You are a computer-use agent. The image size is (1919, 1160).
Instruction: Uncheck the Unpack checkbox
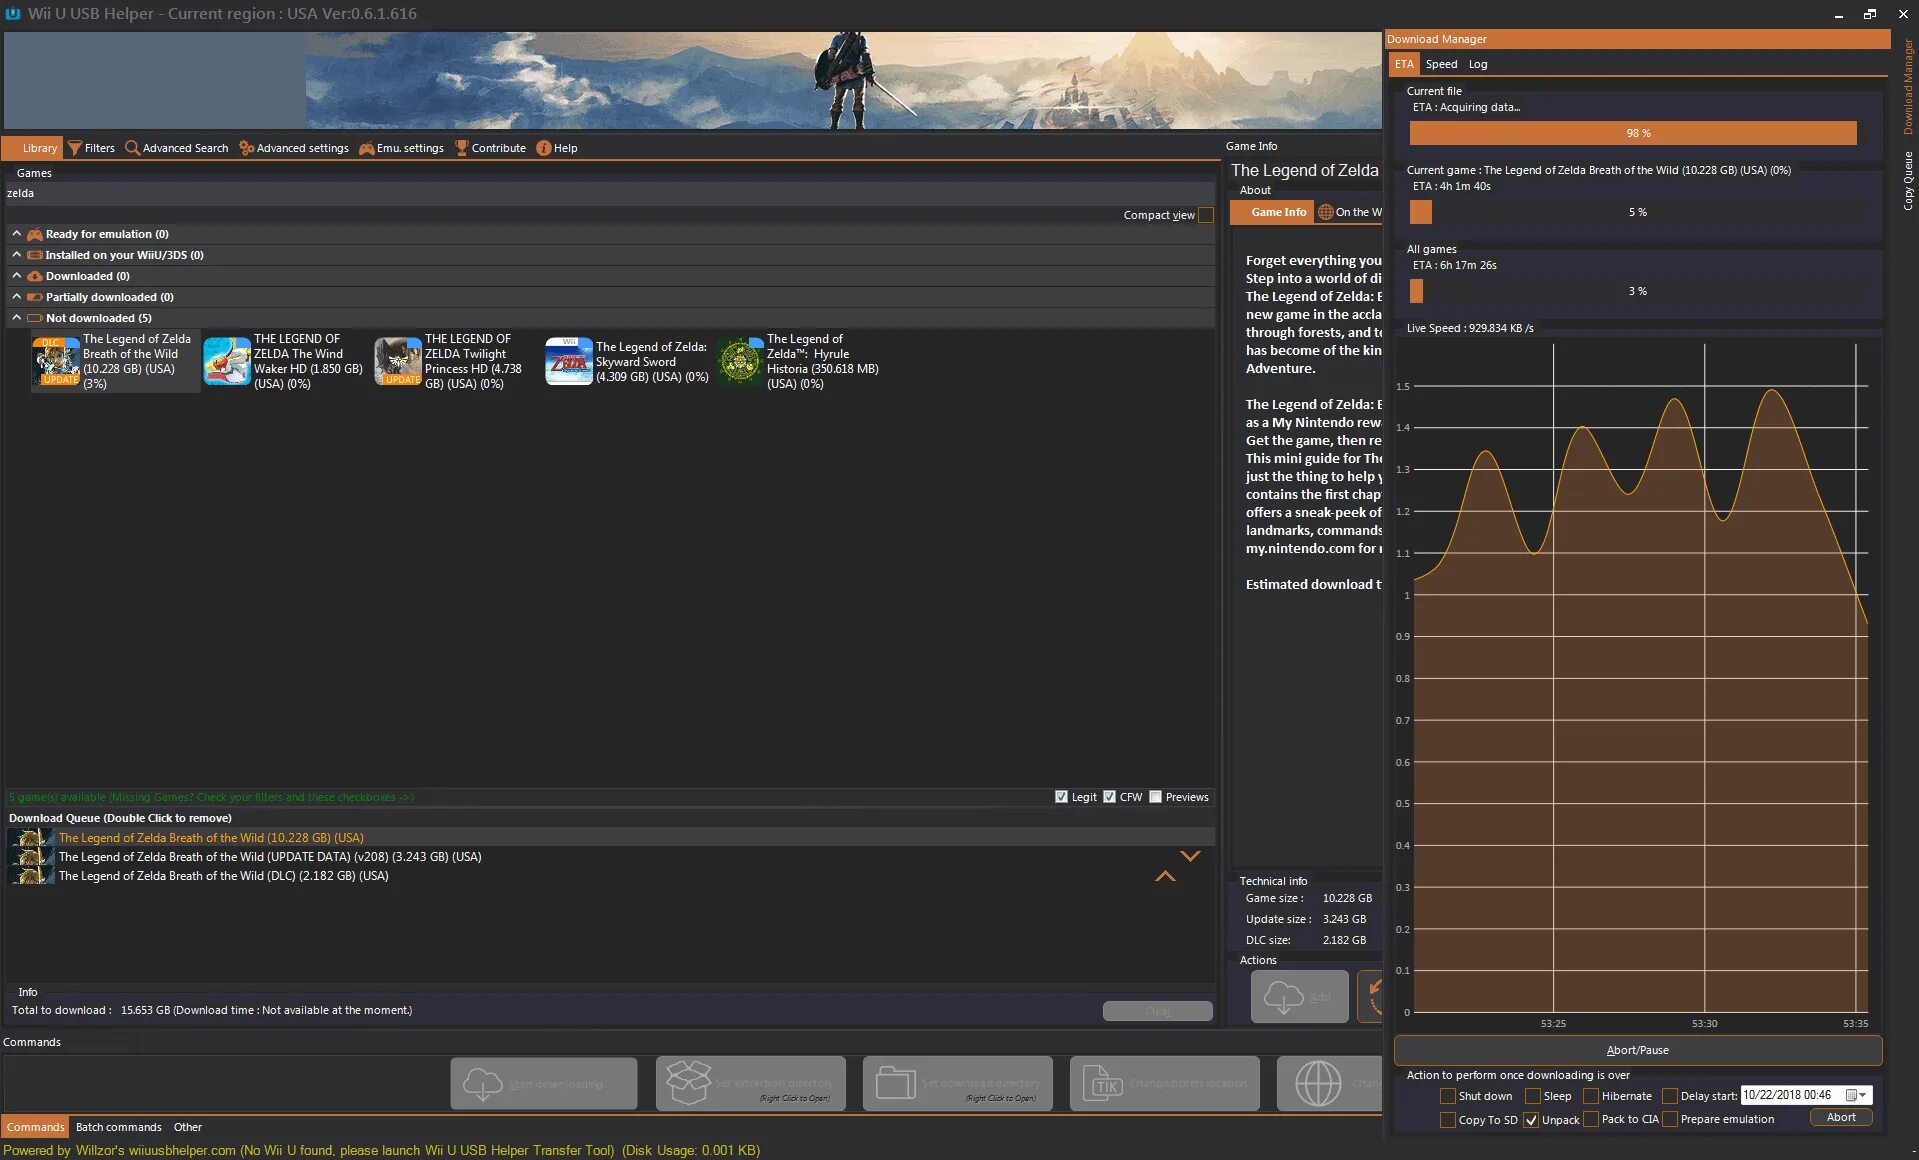(1530, 1120)
